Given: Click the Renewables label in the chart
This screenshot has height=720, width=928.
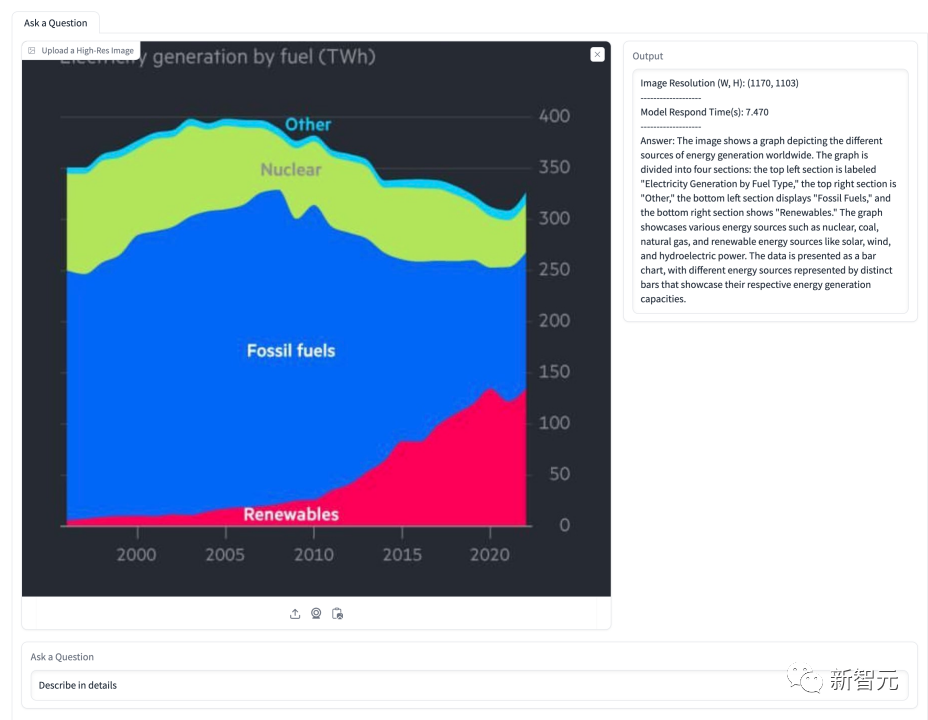Looking at the screenshot, I should (x=291, y=515).
